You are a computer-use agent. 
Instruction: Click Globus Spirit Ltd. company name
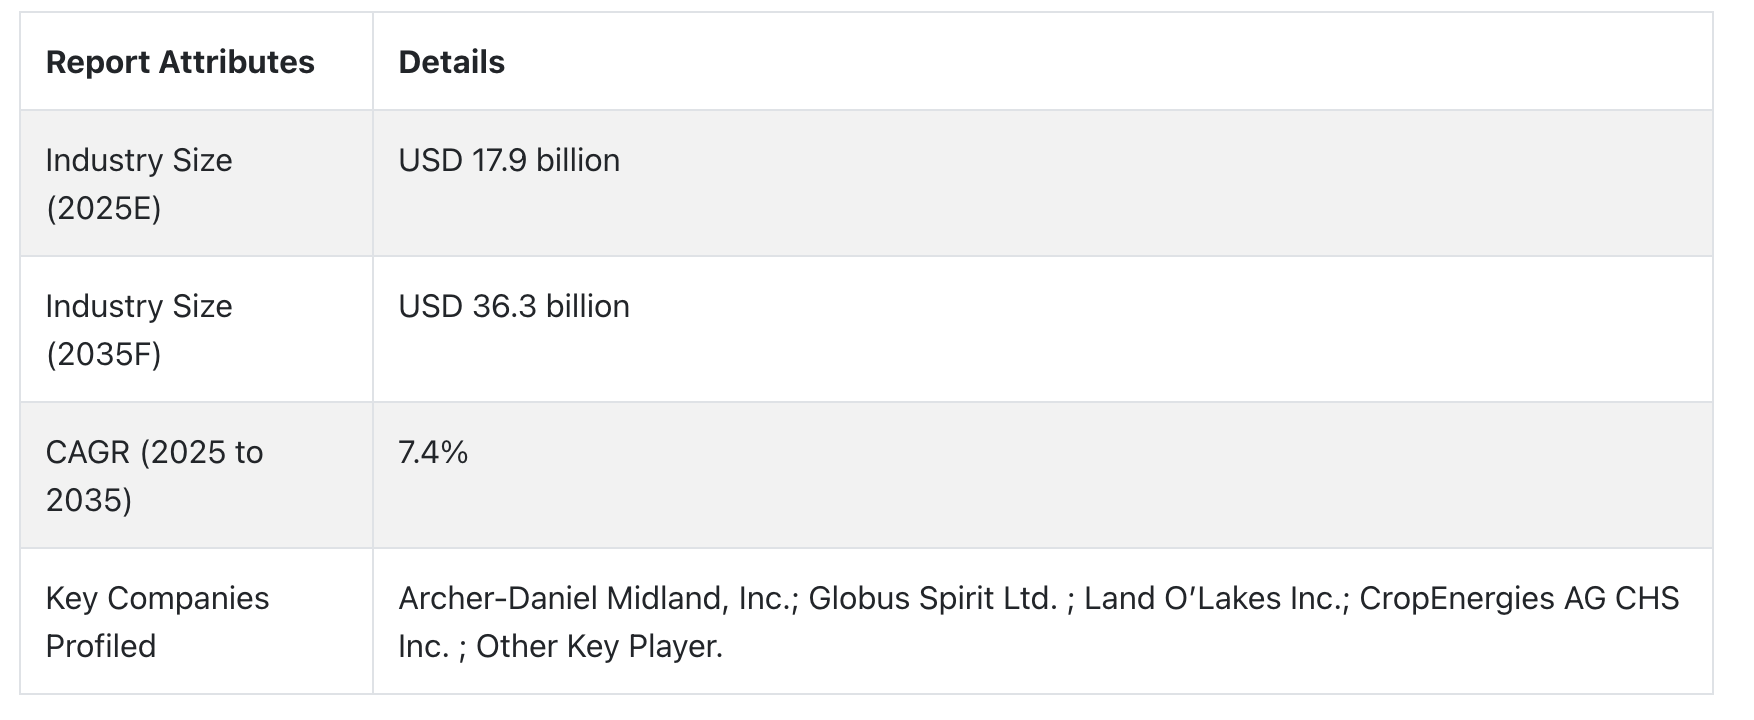932,598
